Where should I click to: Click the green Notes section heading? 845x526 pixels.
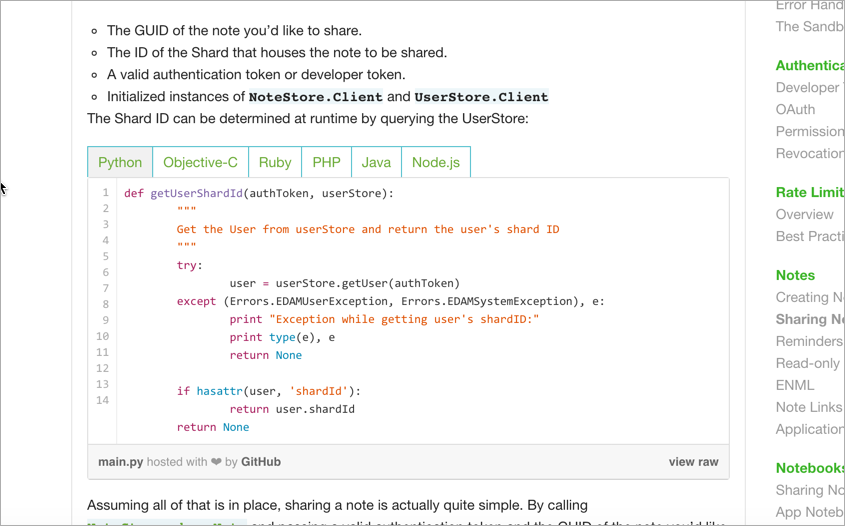[x=795, y=275]
